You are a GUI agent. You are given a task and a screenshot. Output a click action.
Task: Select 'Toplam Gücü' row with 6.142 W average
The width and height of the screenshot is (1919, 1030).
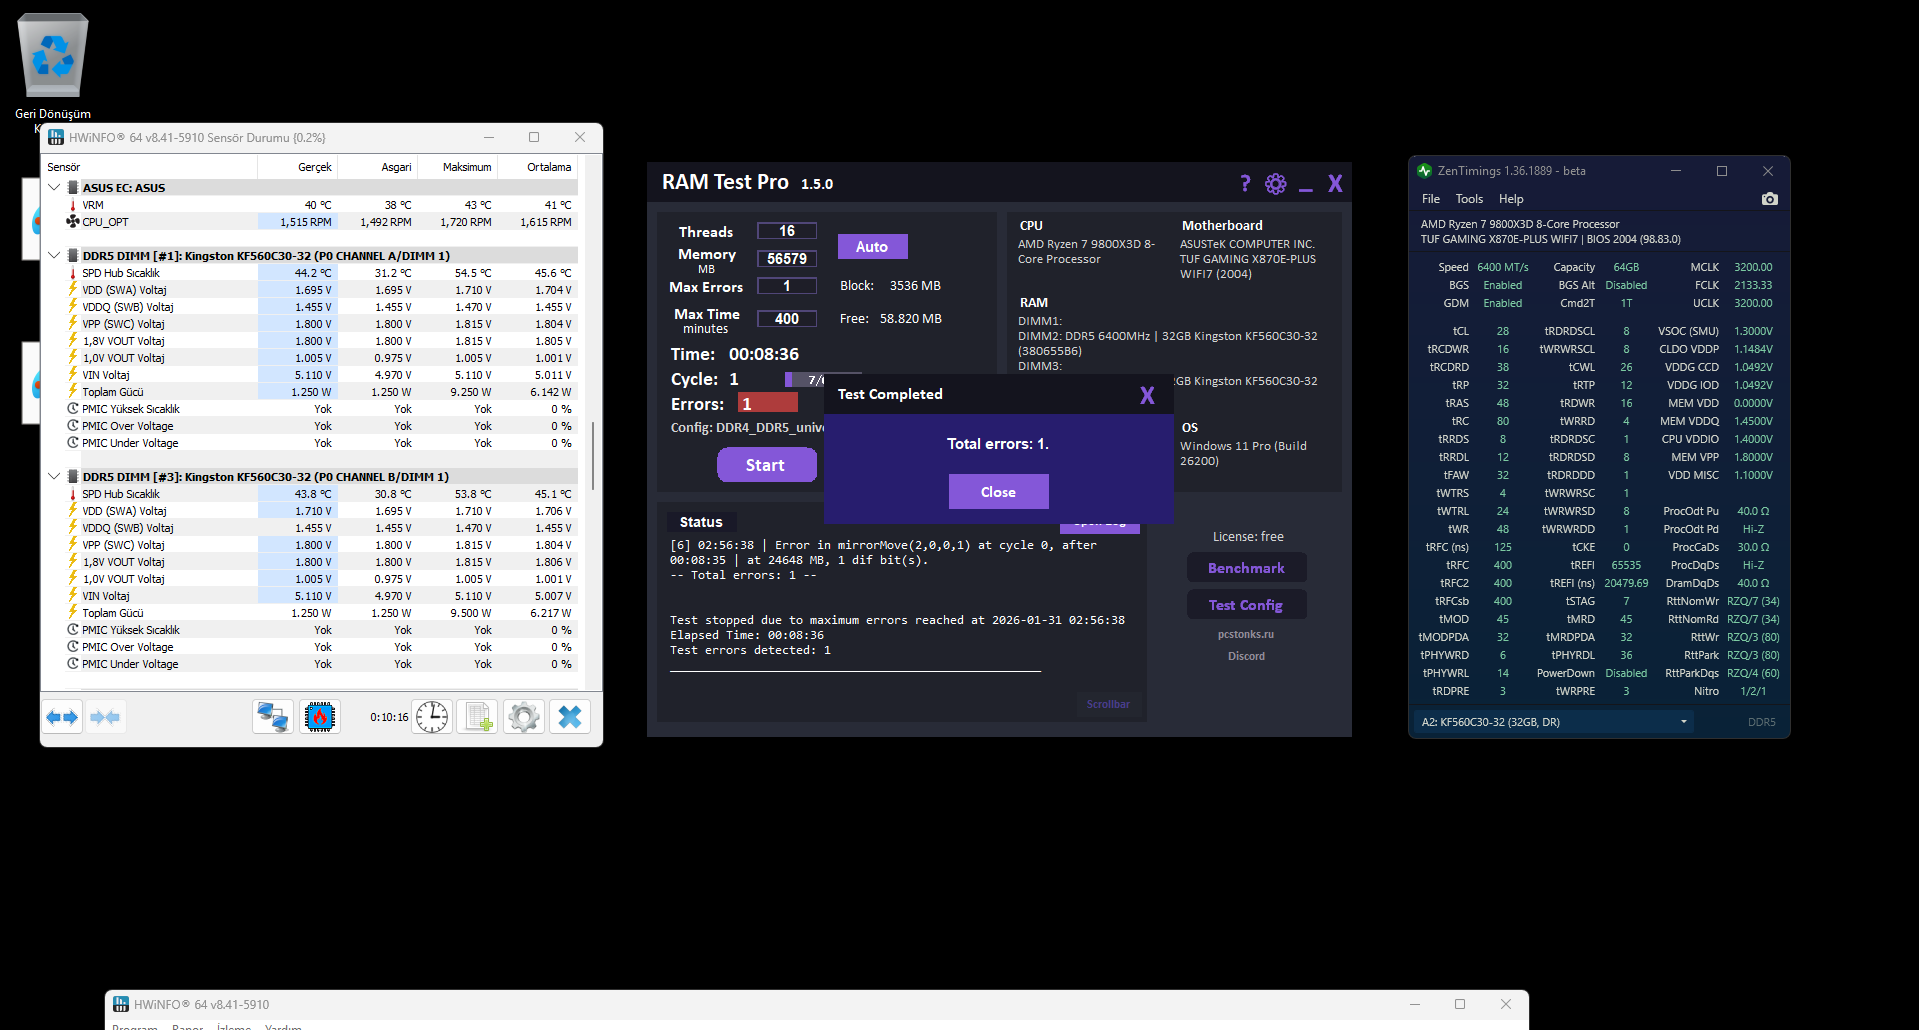312,392
